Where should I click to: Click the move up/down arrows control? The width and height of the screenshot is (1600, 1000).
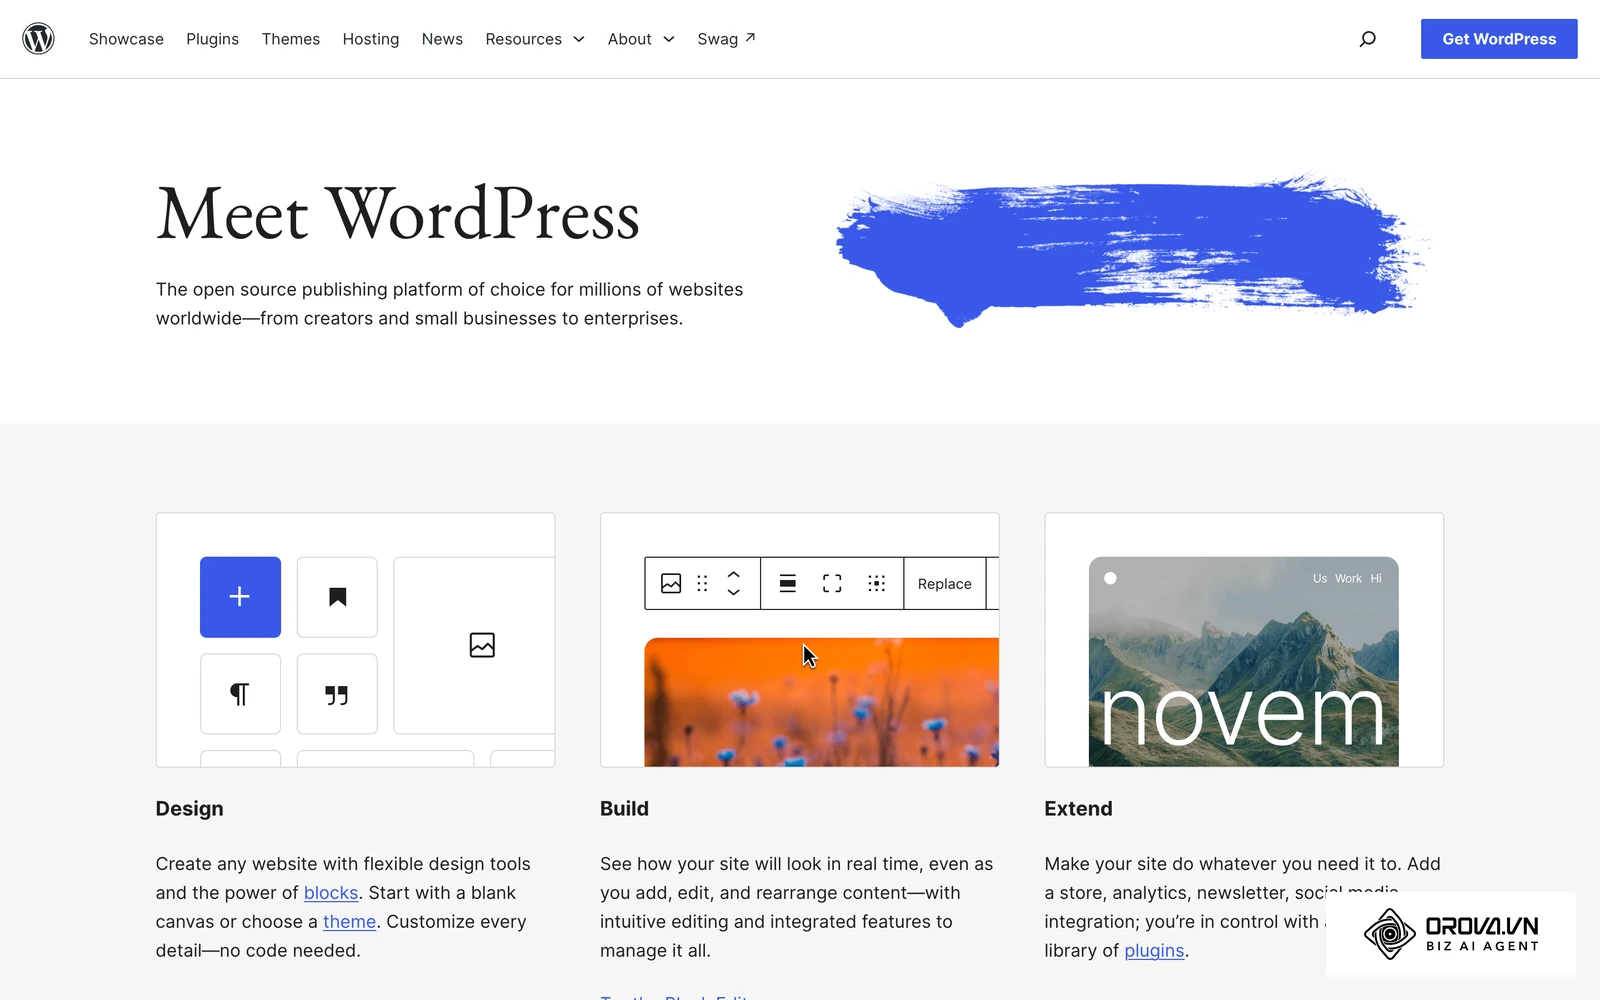point(733,583)
